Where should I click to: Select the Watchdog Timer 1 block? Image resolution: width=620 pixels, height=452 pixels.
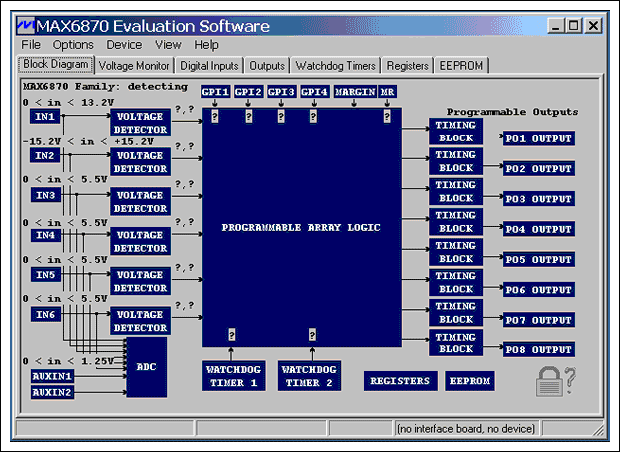click(231, 375)
